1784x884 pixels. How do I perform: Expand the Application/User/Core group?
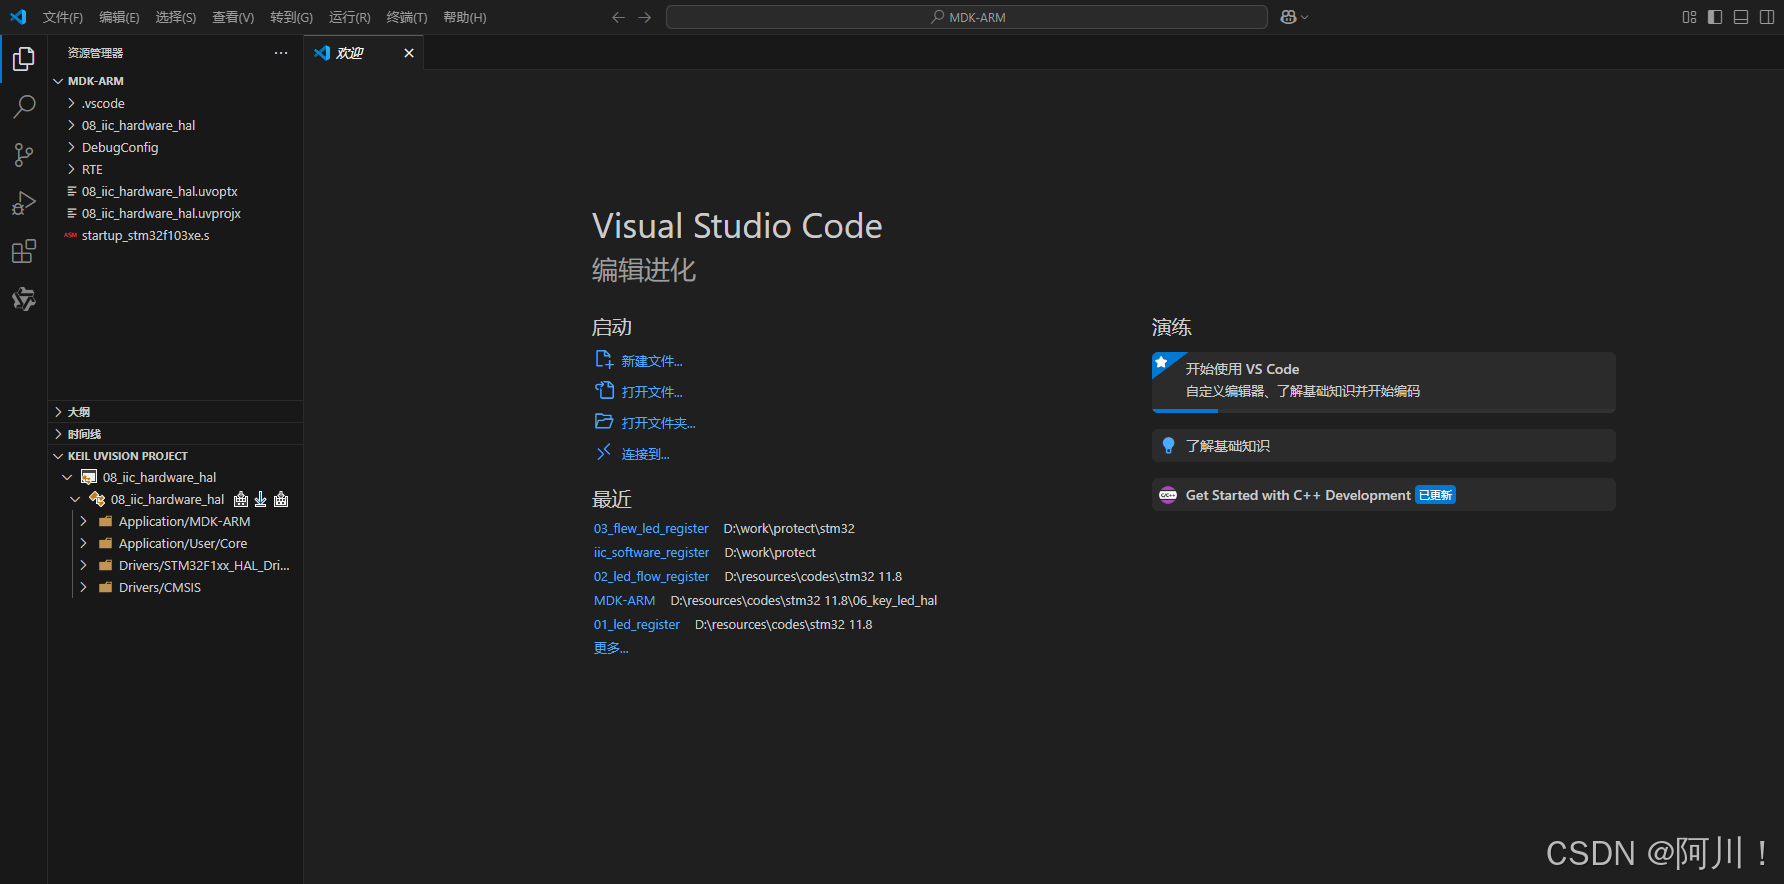pos(83,543)
